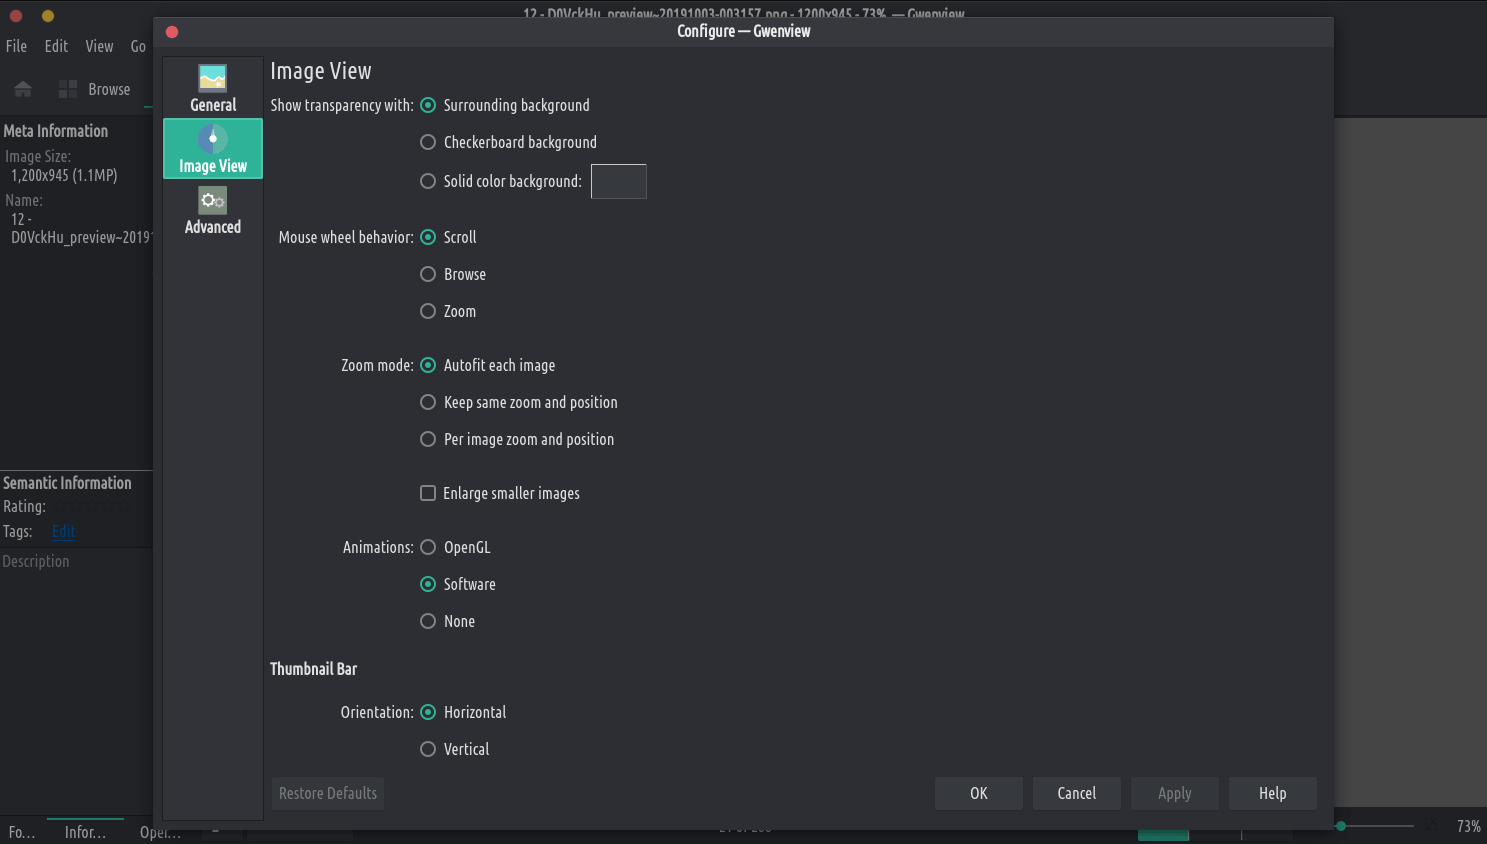The image size is (1487, 844).
Task: Click the home icon in Gwenview toolbar
Action: (23, 89)
